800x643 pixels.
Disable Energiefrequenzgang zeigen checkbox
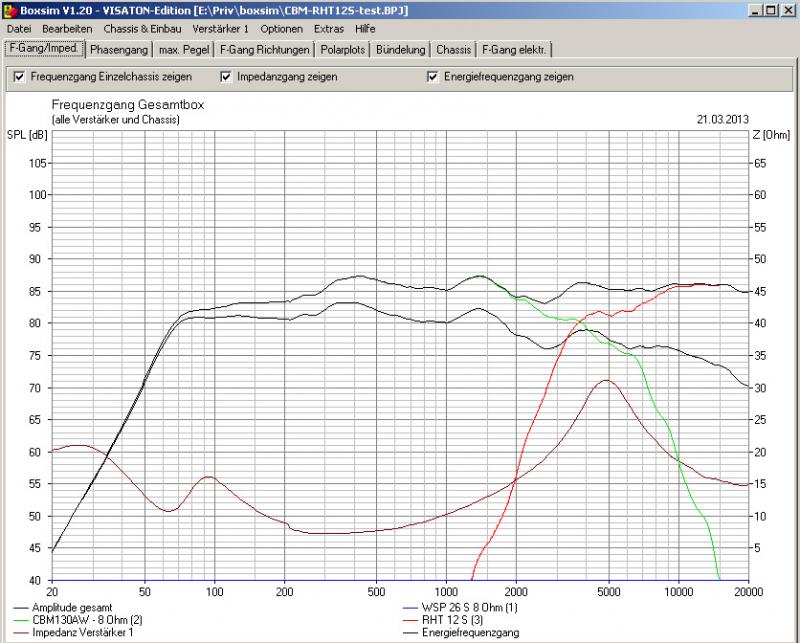[432, 77]
